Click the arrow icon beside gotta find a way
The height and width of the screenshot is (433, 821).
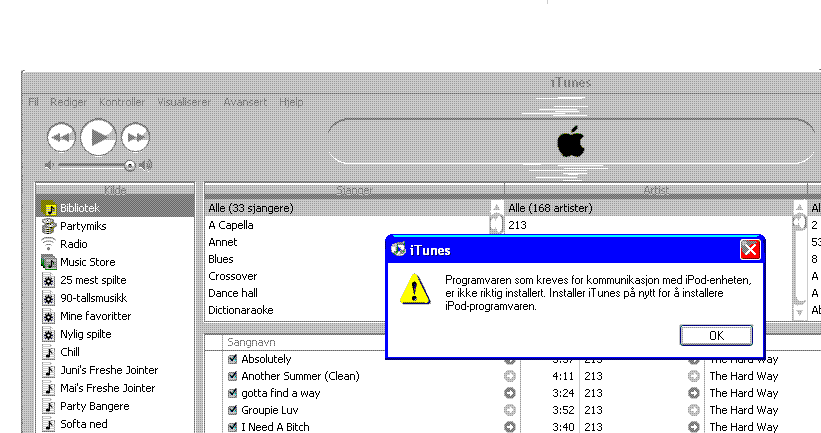pyautogui.click(x=509, y=393)
